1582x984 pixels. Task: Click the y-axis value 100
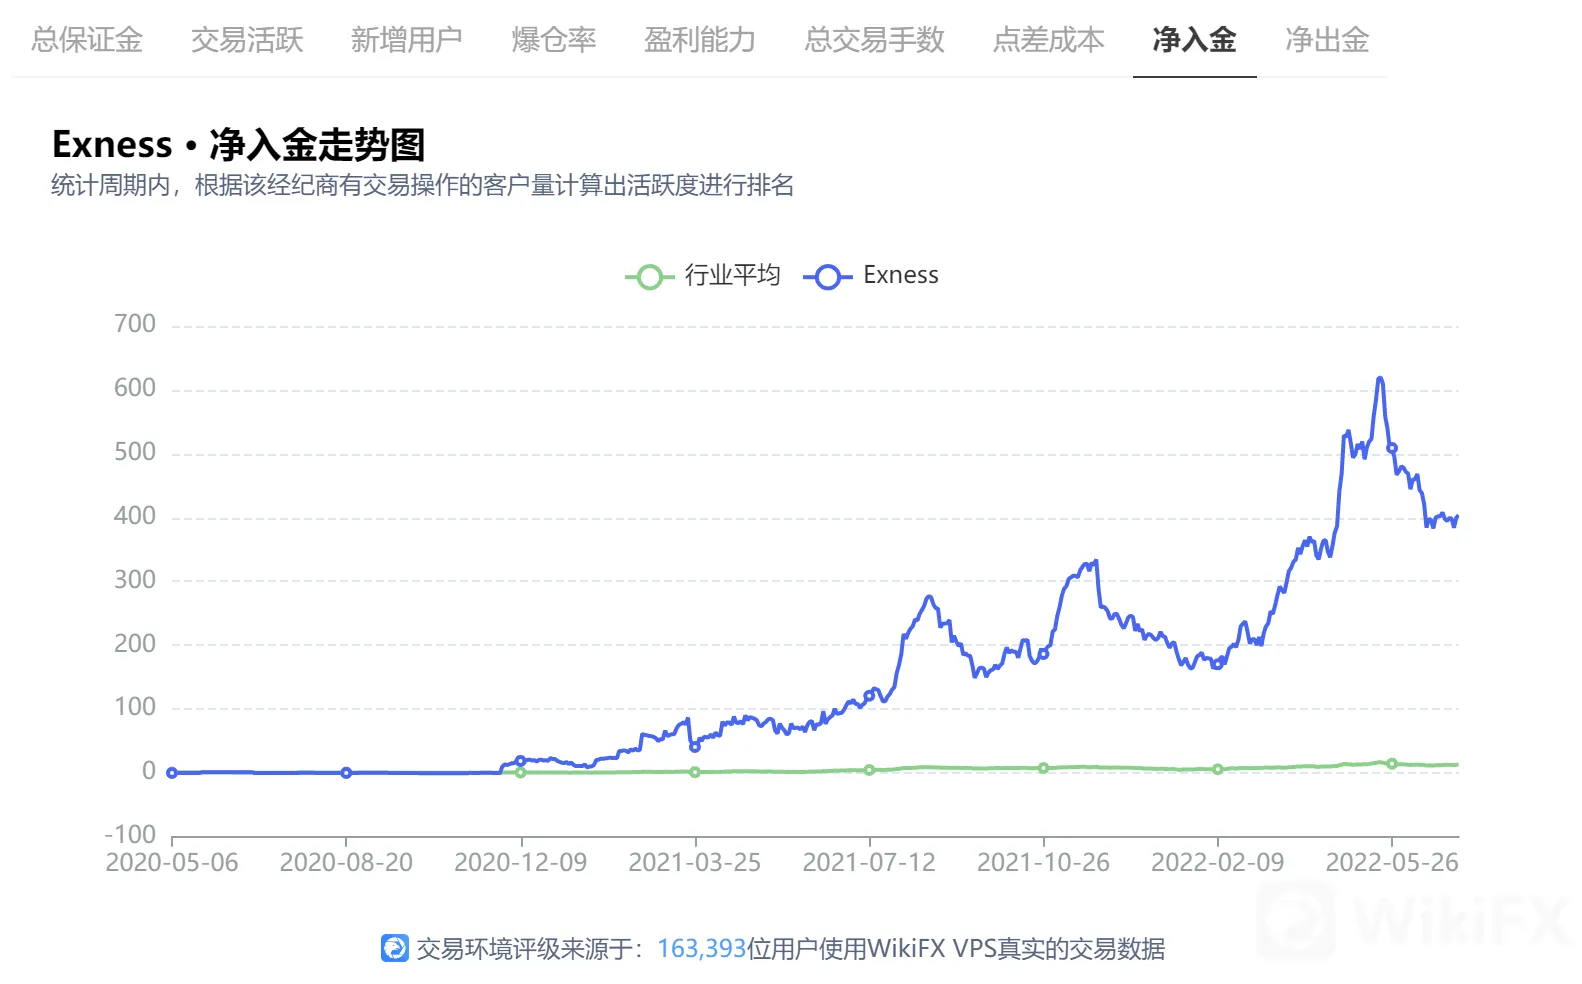pyautogui.click(x=135, y=707)
